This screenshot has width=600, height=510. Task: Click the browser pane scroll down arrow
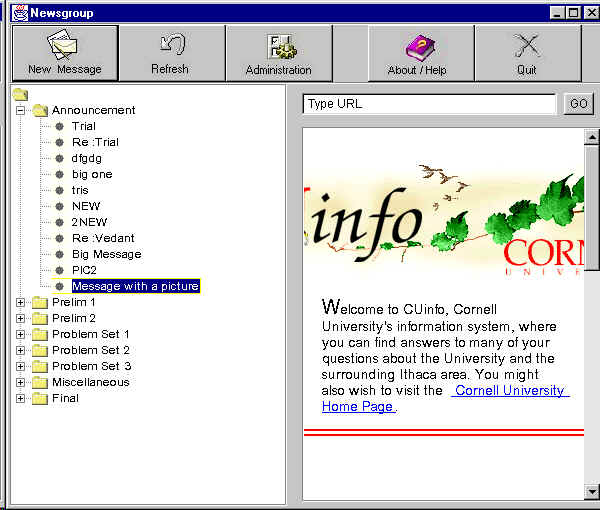click(592, 490)
